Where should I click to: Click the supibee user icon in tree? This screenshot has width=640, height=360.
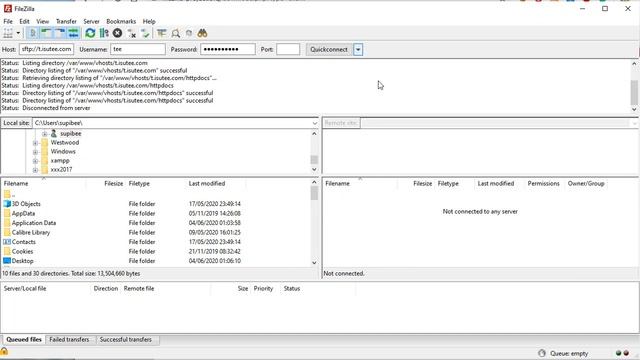53,133
